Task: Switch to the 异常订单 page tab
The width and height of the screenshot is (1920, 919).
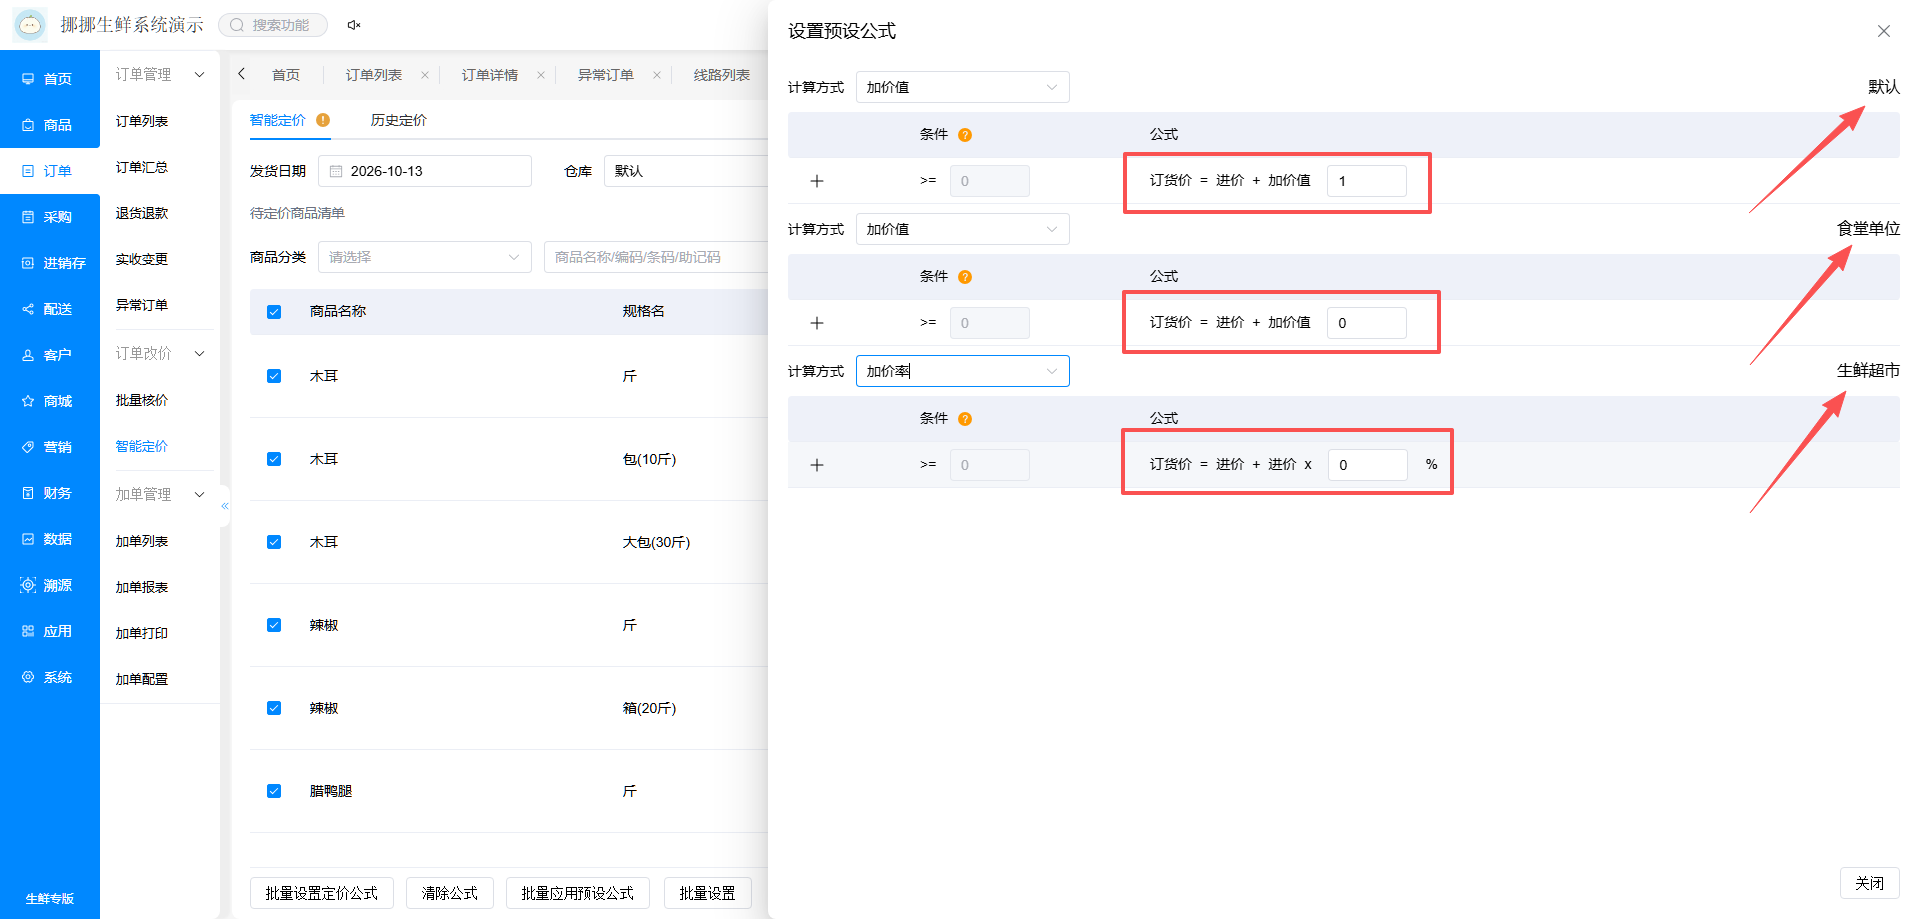Action: (606, 75)
